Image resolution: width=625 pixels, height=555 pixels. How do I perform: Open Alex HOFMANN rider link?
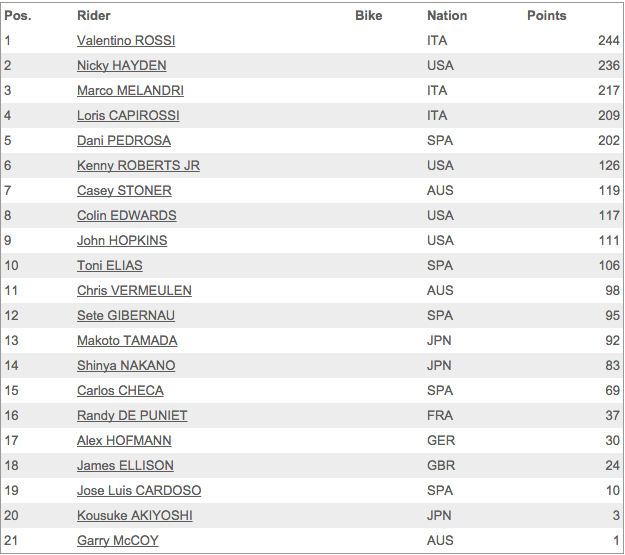pyautogui.click(x=124, y=441)
